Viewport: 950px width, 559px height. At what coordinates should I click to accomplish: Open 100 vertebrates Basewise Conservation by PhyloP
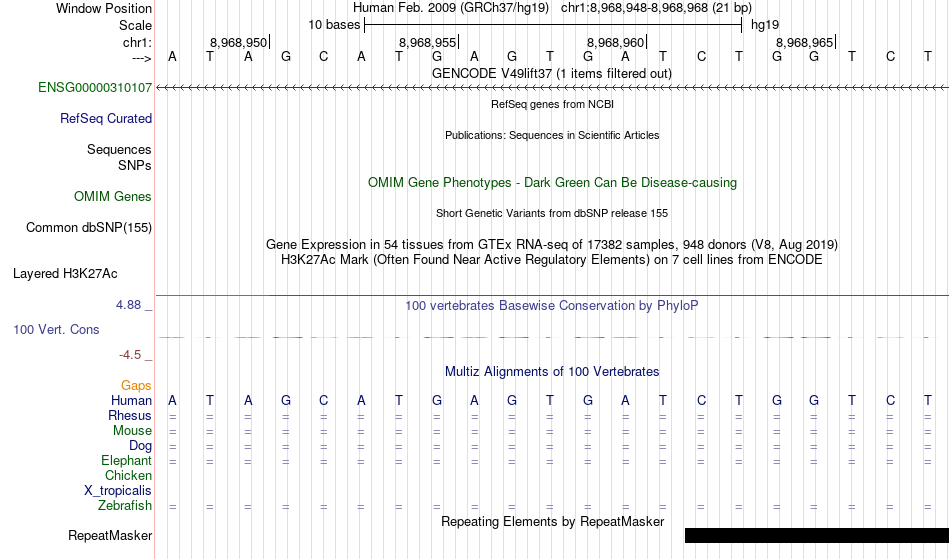click(x=552, y=306)
